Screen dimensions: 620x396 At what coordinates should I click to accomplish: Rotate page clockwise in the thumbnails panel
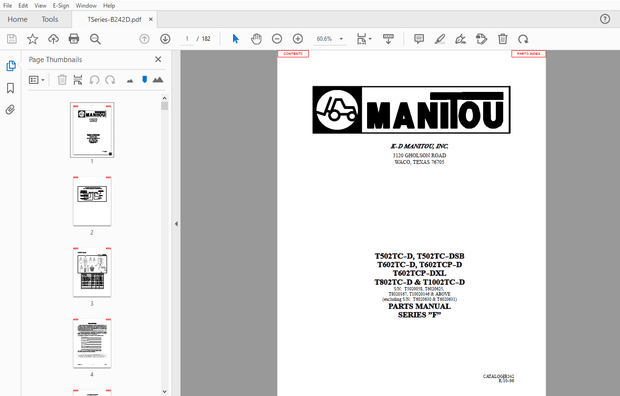pyautogui.click(x=110, y=80)
